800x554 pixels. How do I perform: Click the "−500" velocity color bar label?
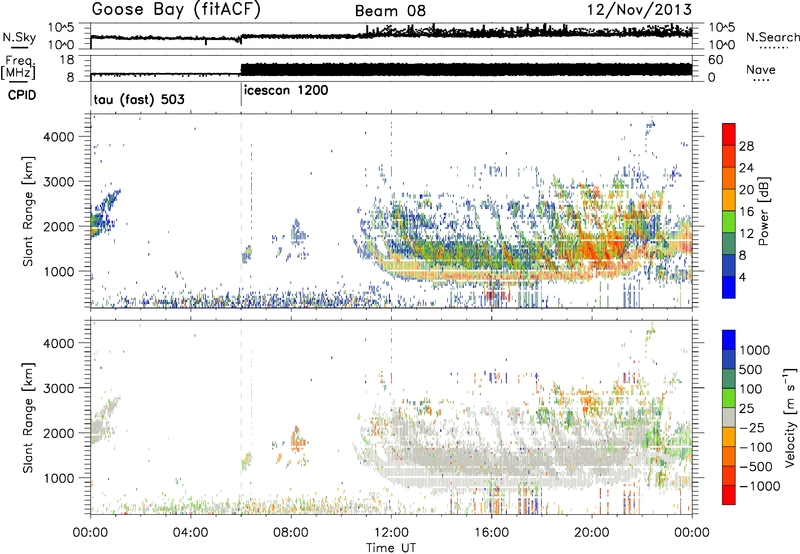click(755, 467)
